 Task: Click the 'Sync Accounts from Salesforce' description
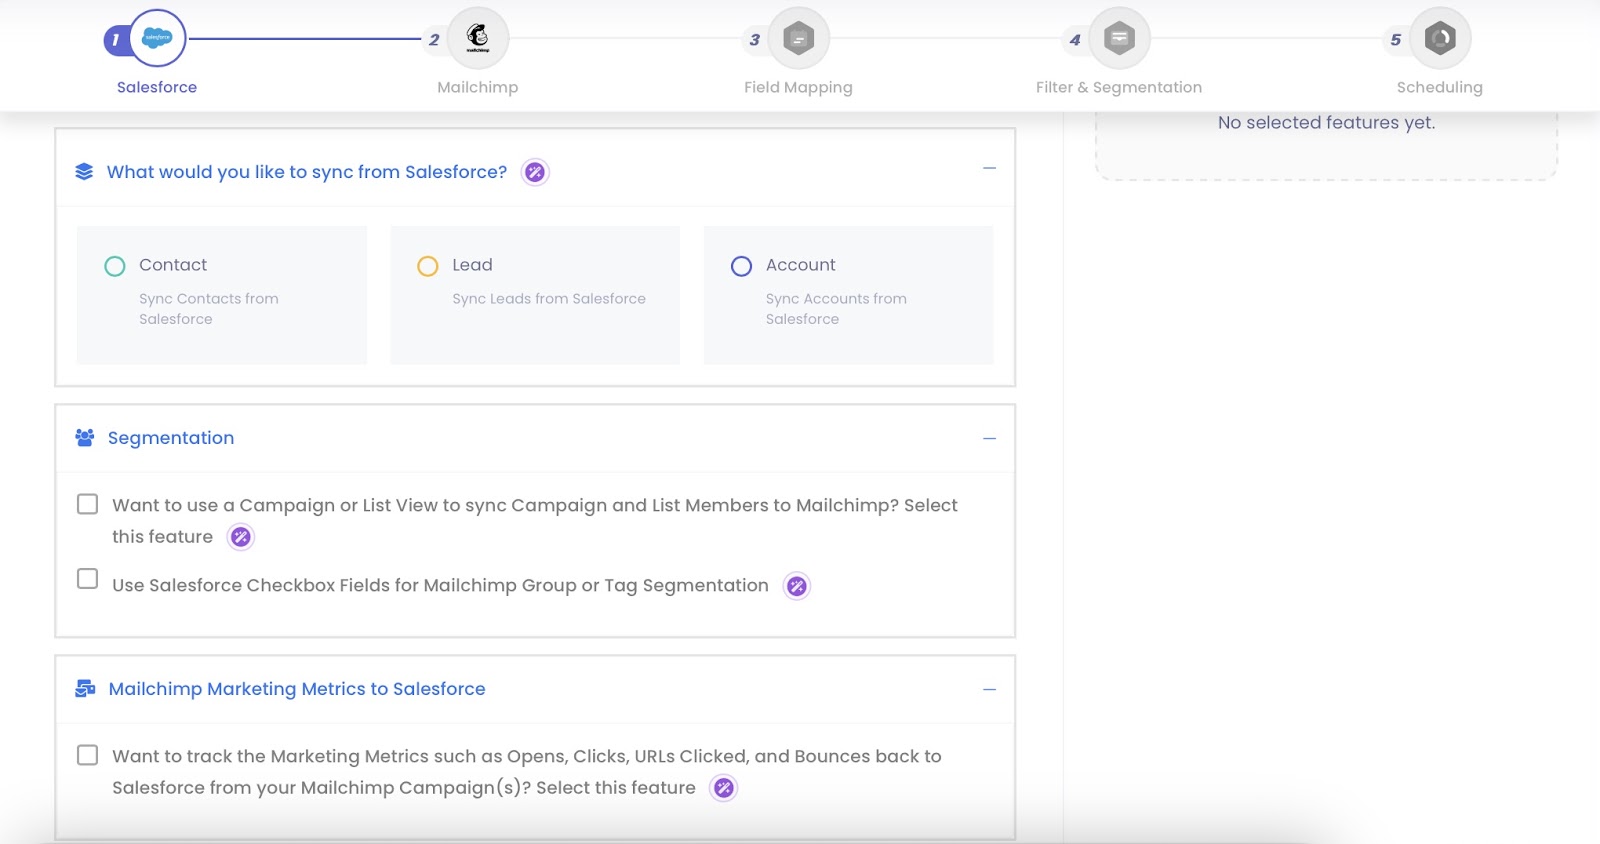pos(836,309)
